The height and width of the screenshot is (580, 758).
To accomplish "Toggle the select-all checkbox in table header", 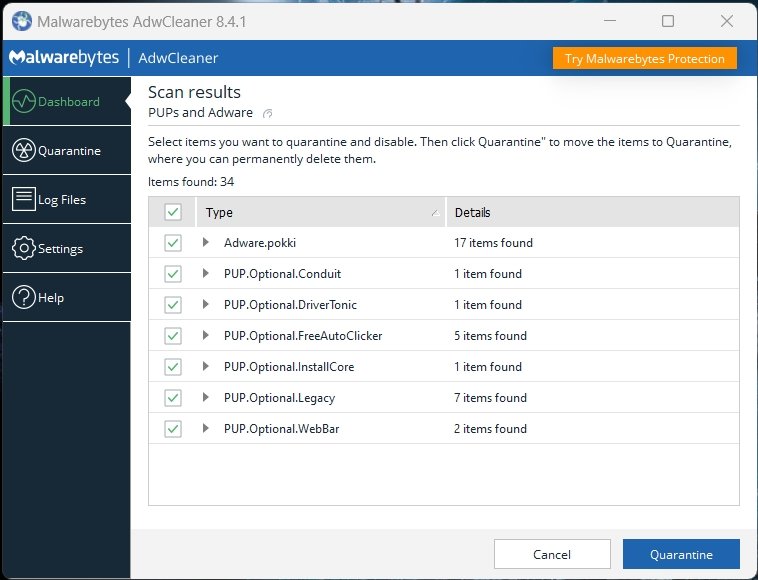I will point(173,212).
